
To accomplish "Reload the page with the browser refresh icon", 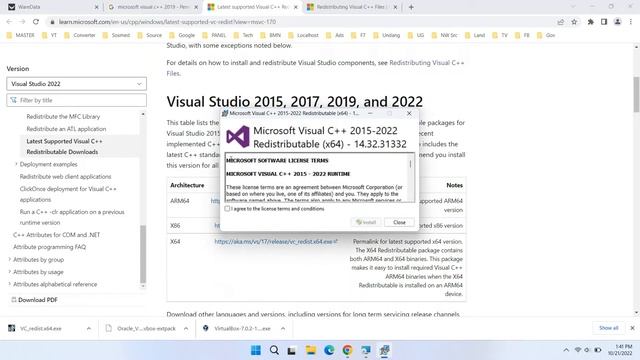I will (x=36, y=22).
